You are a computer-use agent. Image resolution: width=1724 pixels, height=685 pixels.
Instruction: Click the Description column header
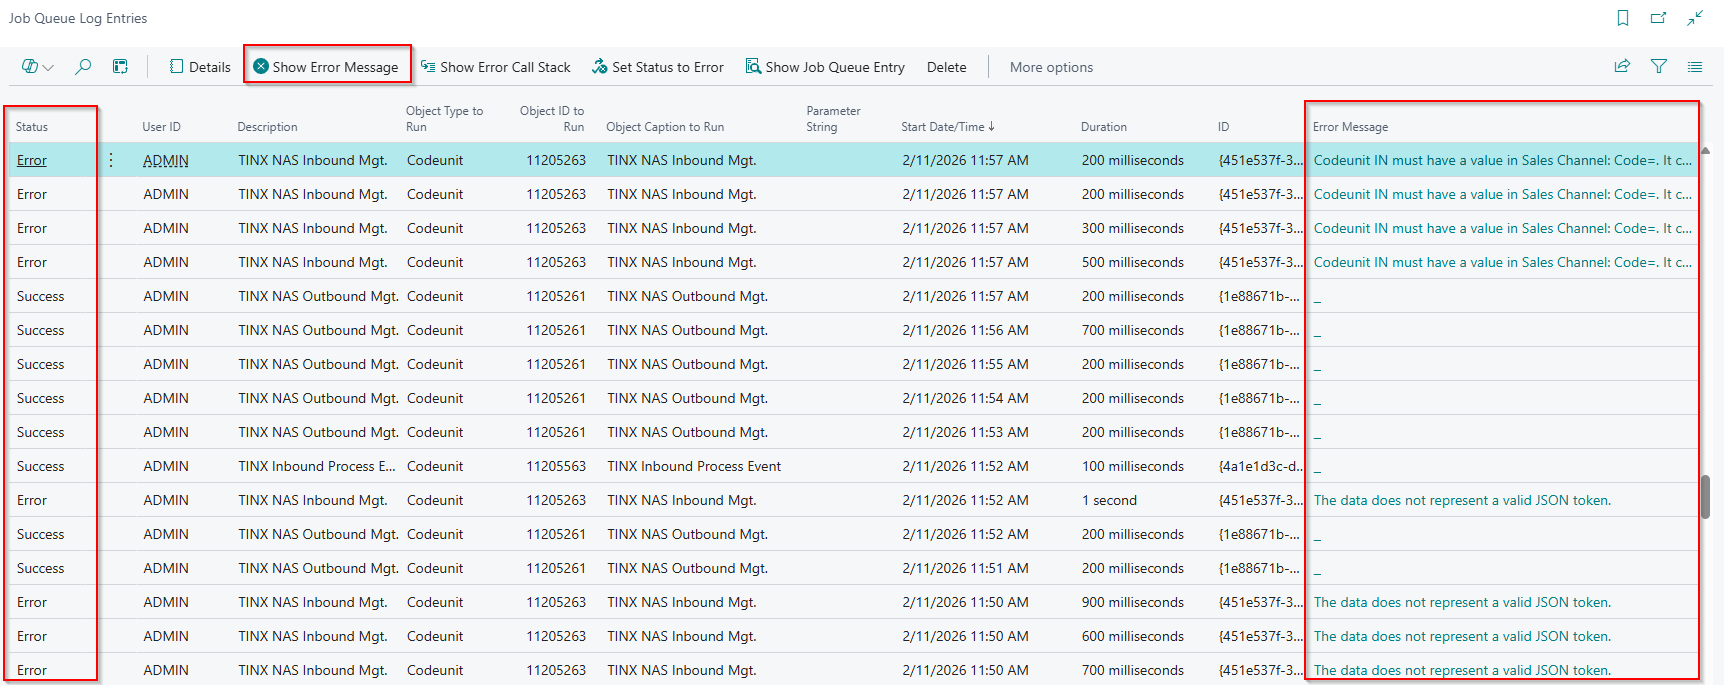[x=267, y=127]
